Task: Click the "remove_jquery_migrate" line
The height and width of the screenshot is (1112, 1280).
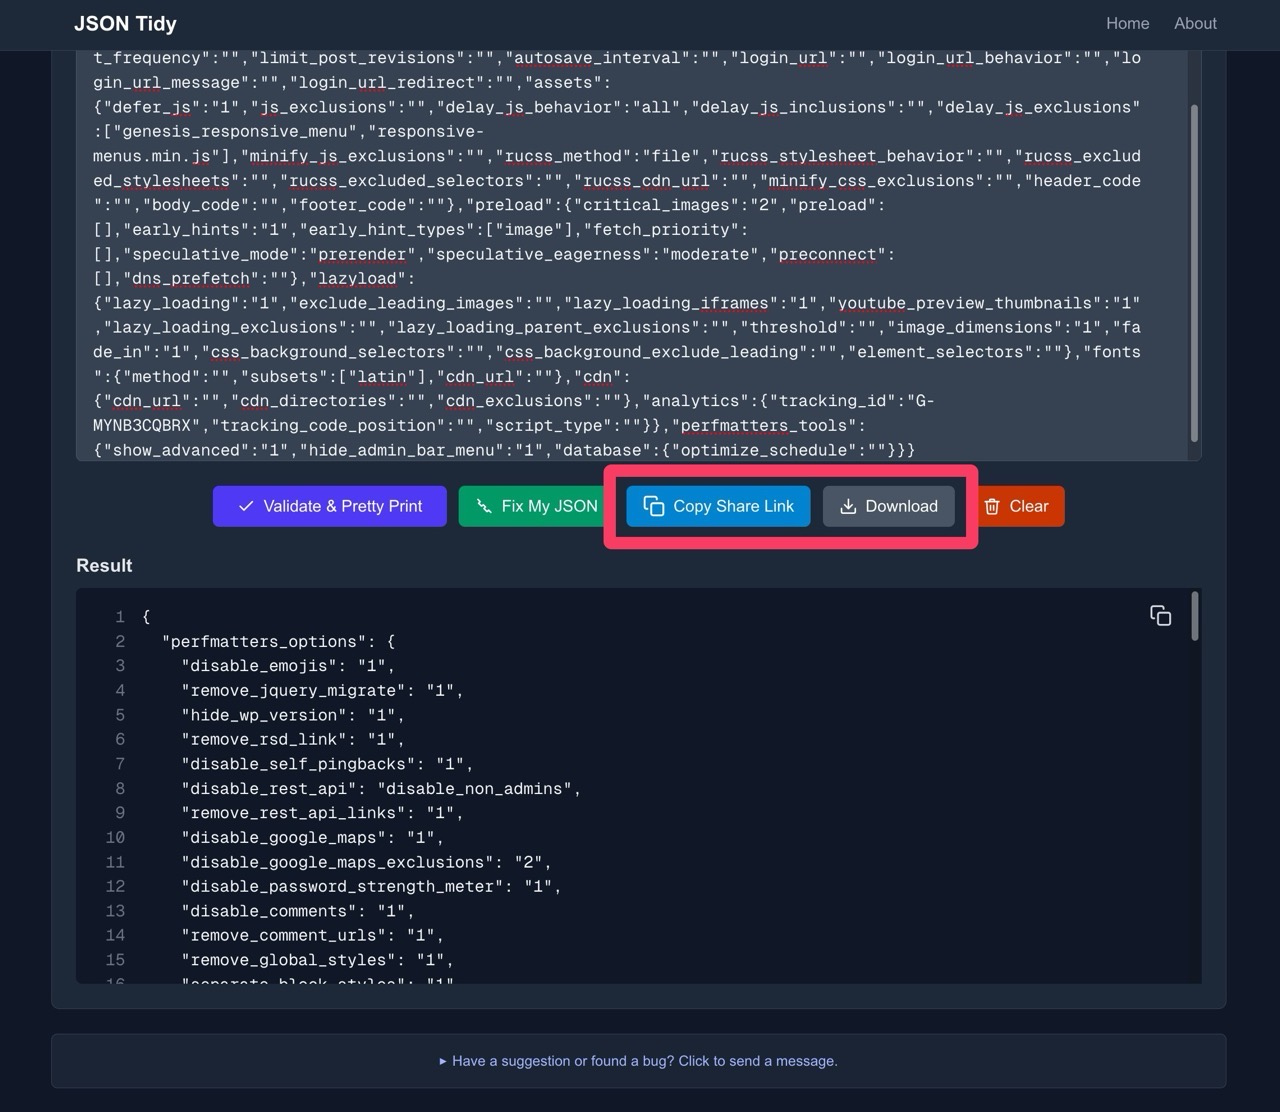Action: pos(322,690)
